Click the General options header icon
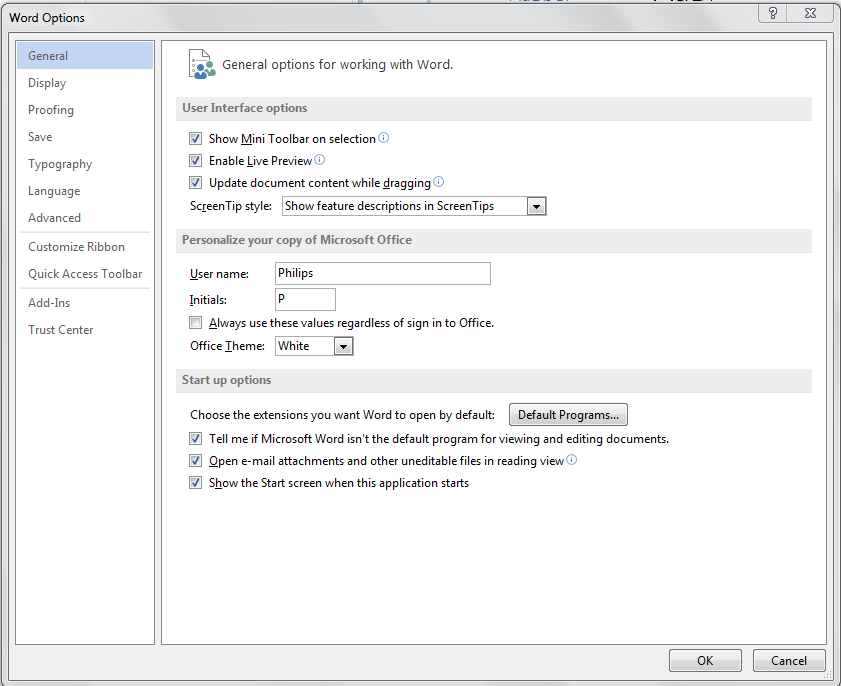The width and height of the screenshot is (841, 686). pos(202,64)
